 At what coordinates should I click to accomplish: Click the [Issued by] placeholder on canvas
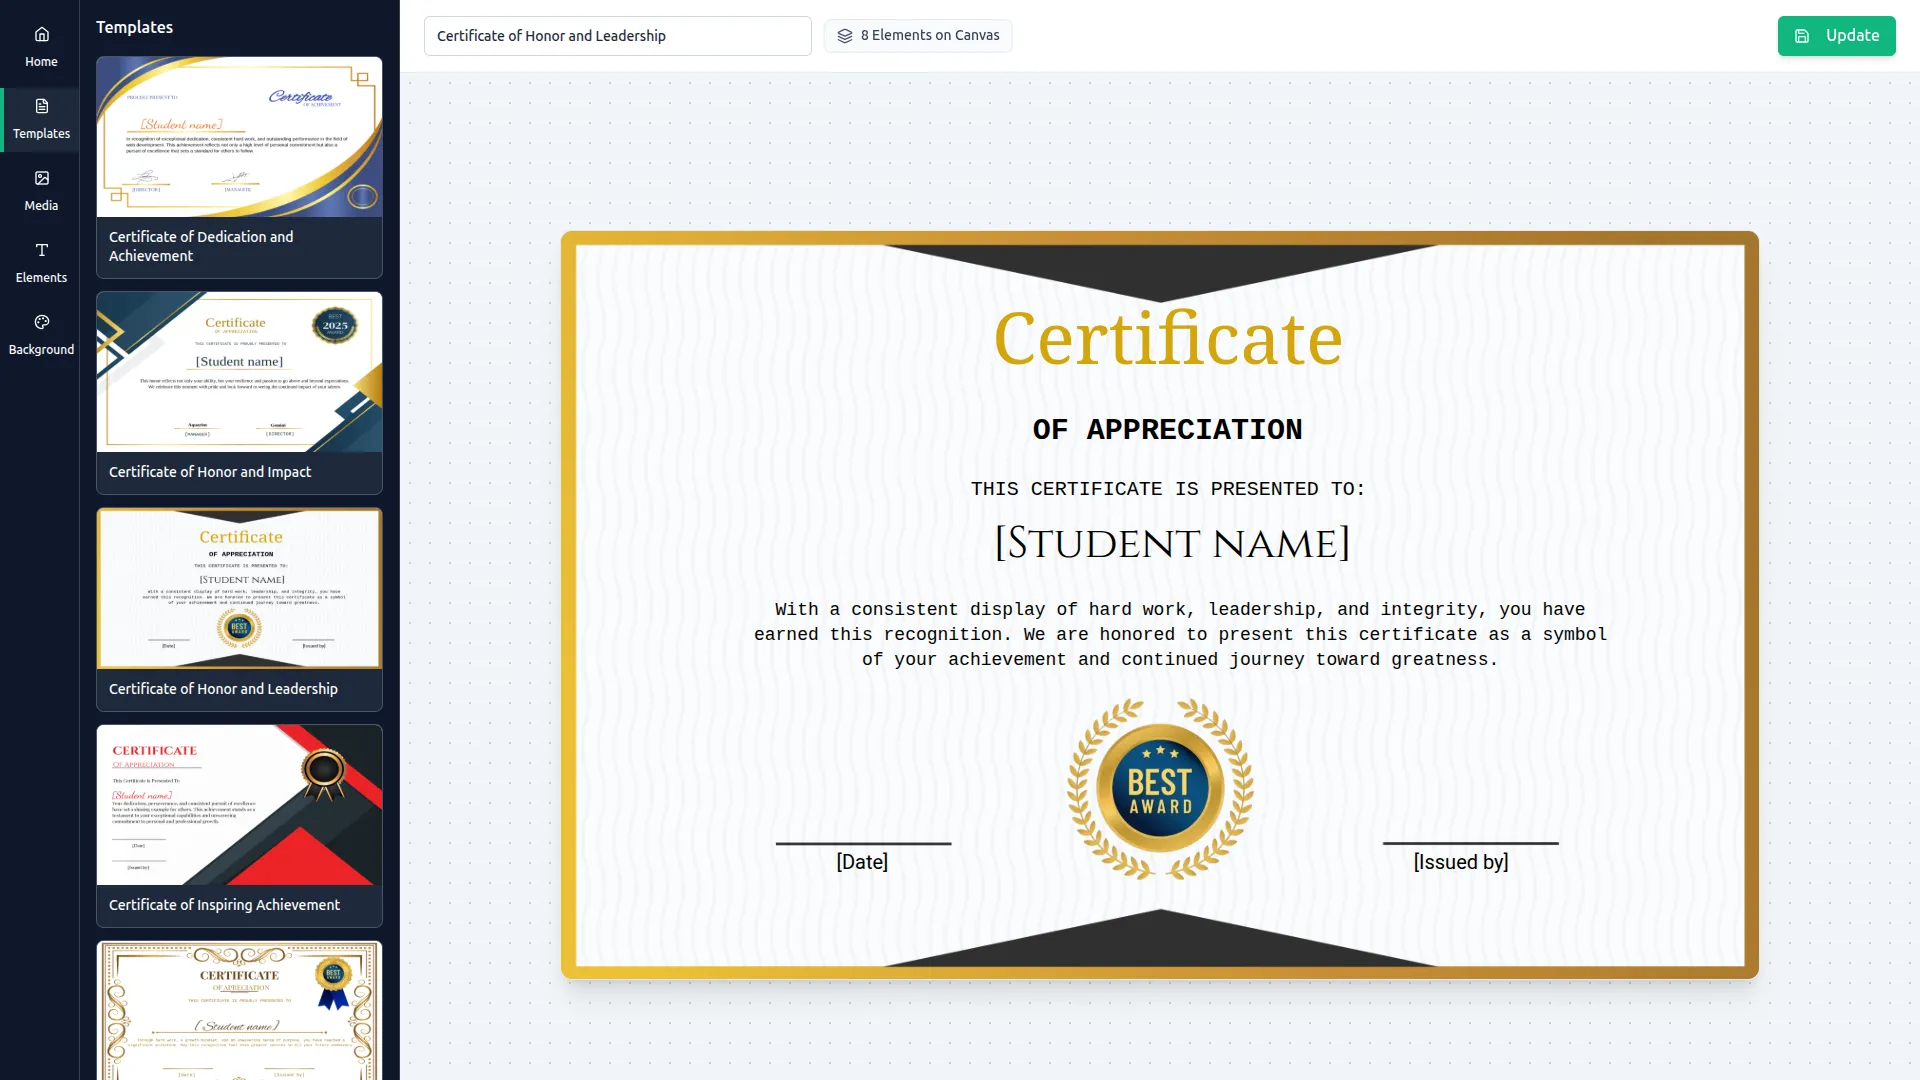(x=1460, y=861)
